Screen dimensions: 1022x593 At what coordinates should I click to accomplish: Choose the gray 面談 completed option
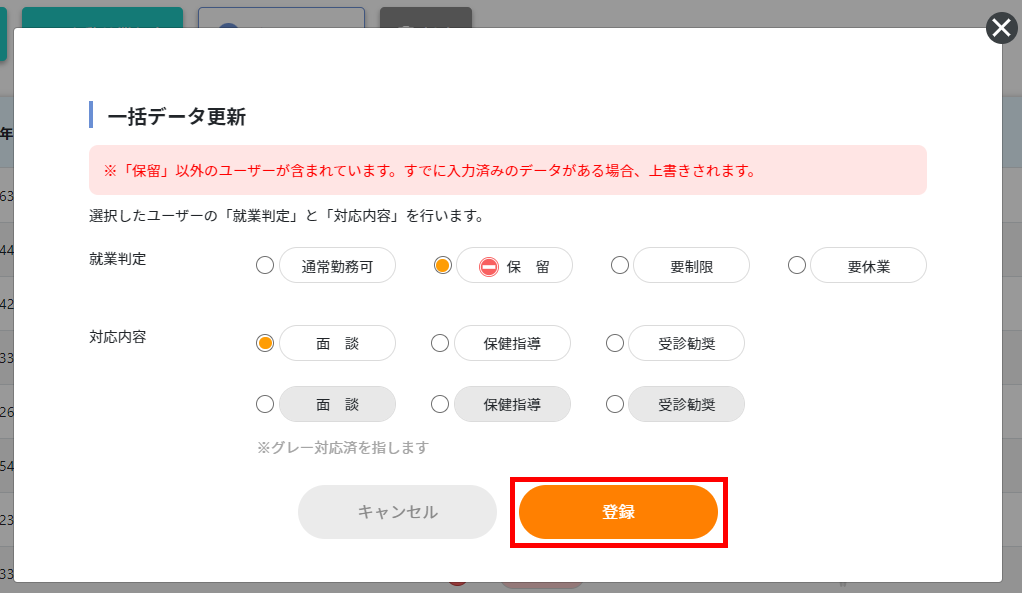(265, 404)
